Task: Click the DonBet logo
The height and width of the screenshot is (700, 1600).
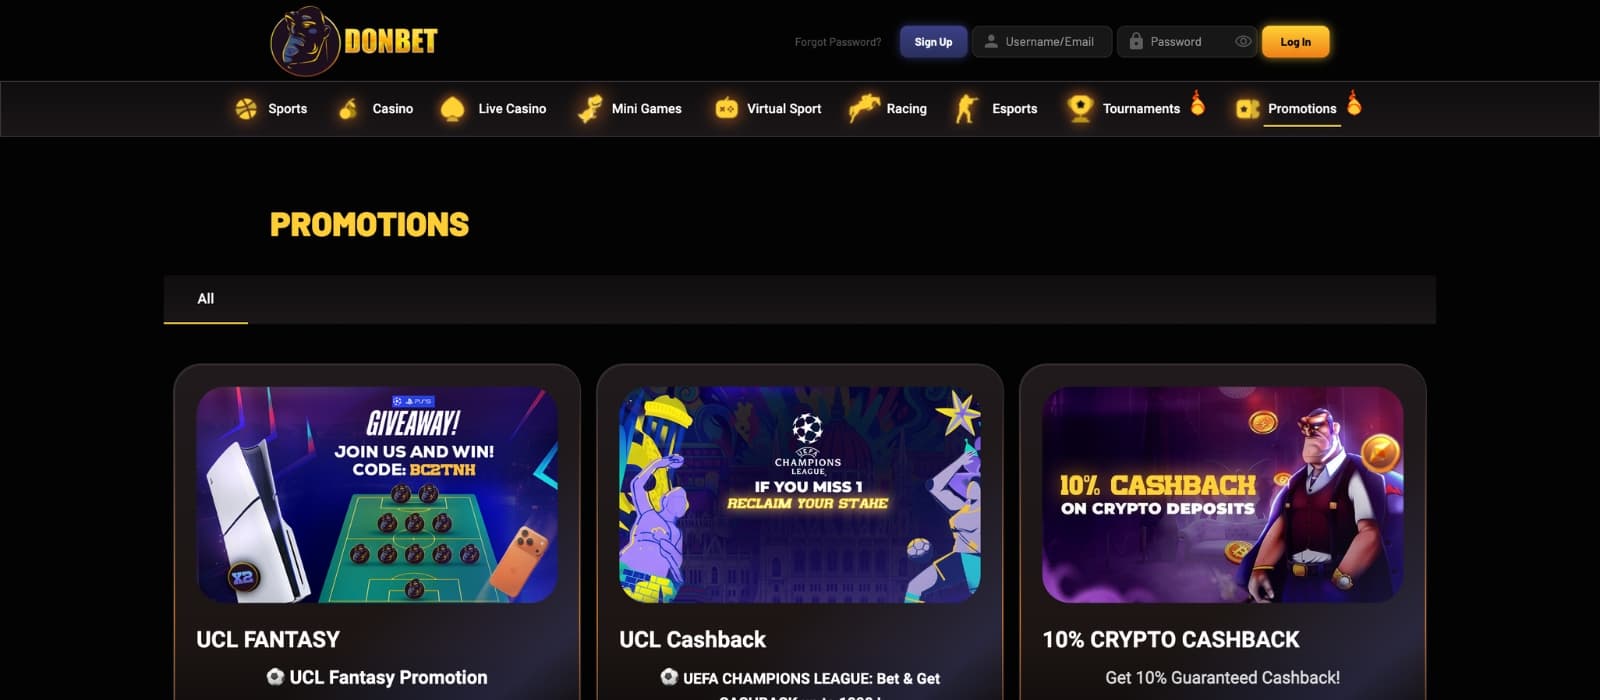Action: 354,41
